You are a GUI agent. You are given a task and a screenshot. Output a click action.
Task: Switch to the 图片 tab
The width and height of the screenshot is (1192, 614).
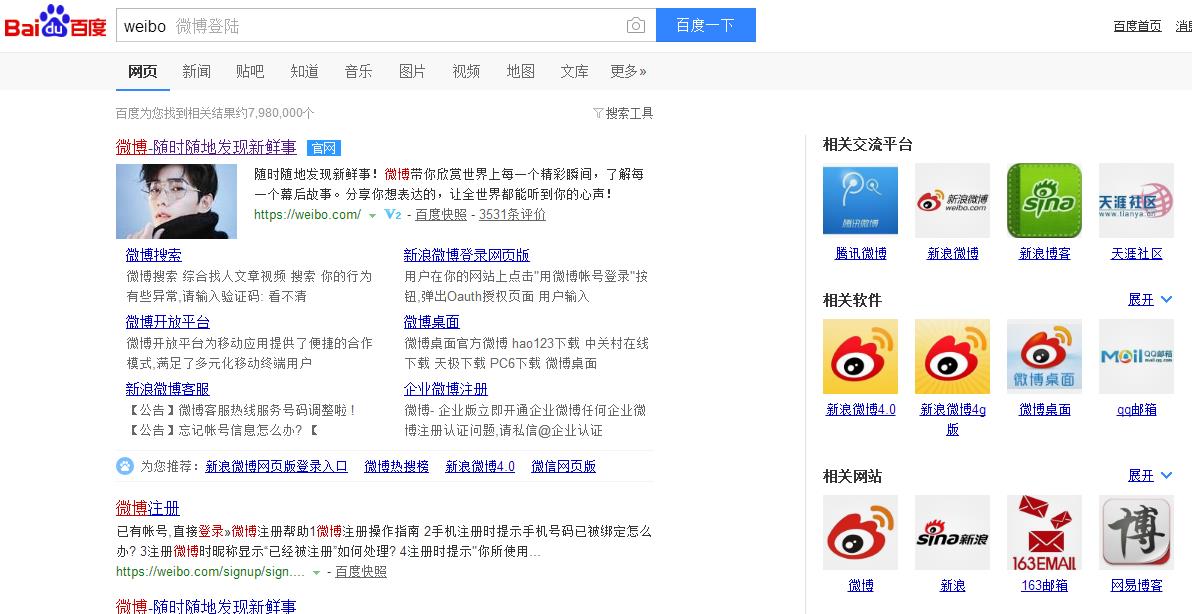pyautogui.click(x=412, y=71)
